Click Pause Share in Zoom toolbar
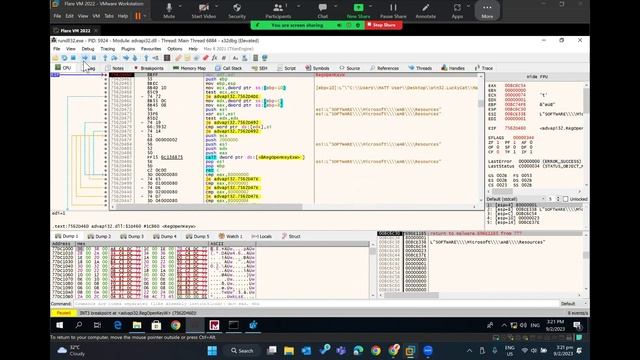Screen dimensions: 640x360 tap(393, 11)
